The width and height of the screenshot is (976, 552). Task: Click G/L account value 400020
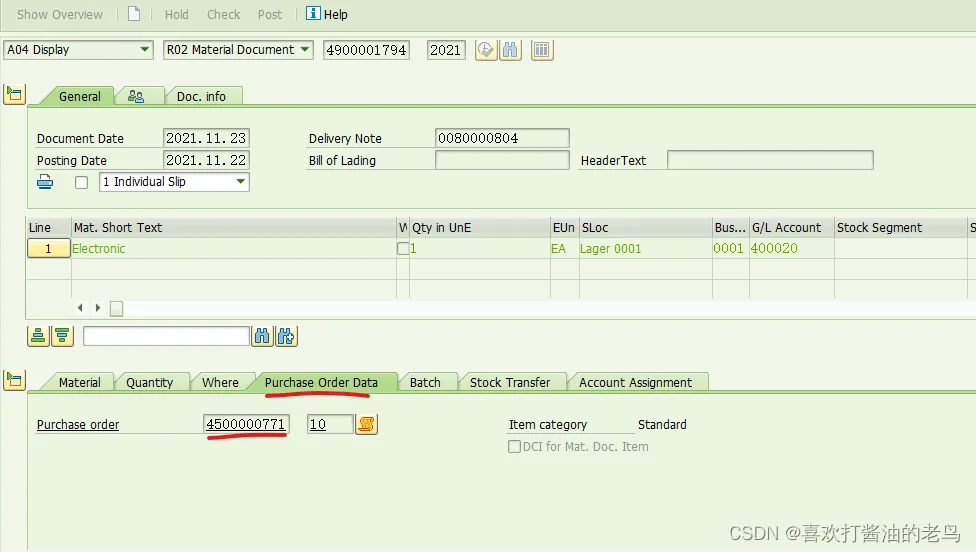[x=791, y=248]
